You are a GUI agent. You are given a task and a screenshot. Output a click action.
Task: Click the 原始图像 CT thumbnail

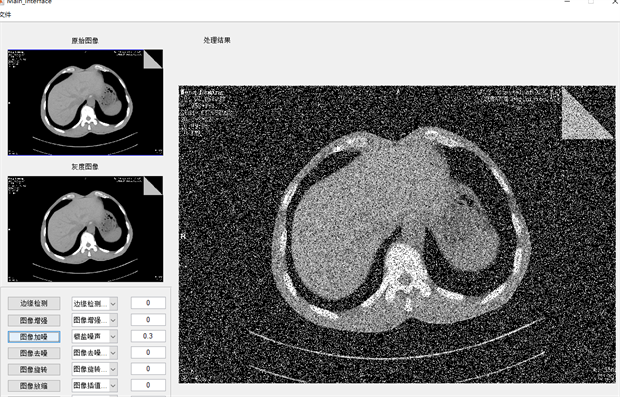pos(85,102)
